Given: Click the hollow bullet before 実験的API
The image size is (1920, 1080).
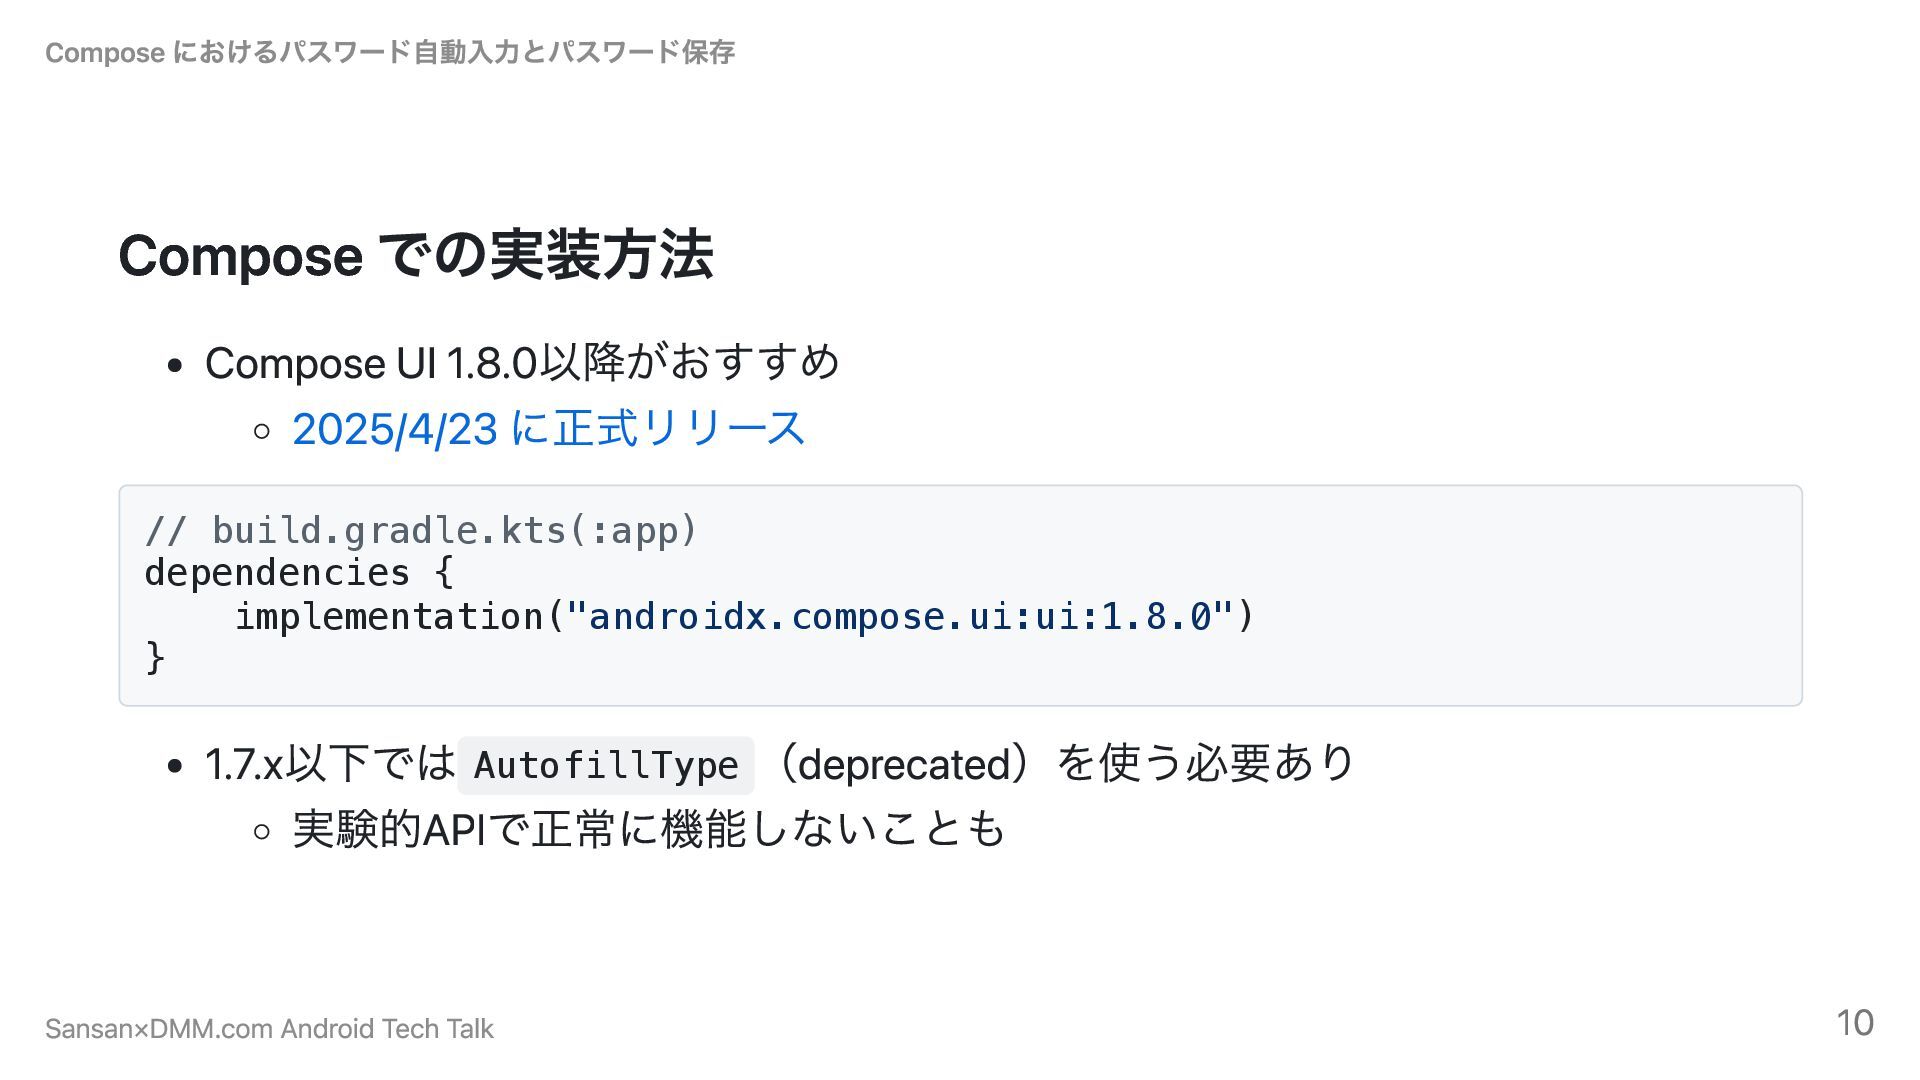Looking at the screenshot, I should (262, 832).
